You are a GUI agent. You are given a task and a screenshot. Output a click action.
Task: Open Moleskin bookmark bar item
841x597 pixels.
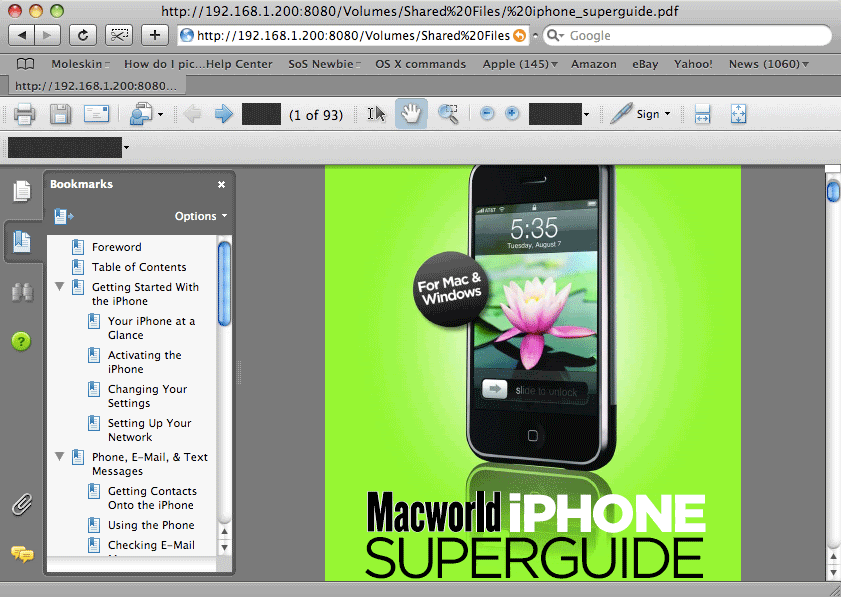(x=80, y=64)
